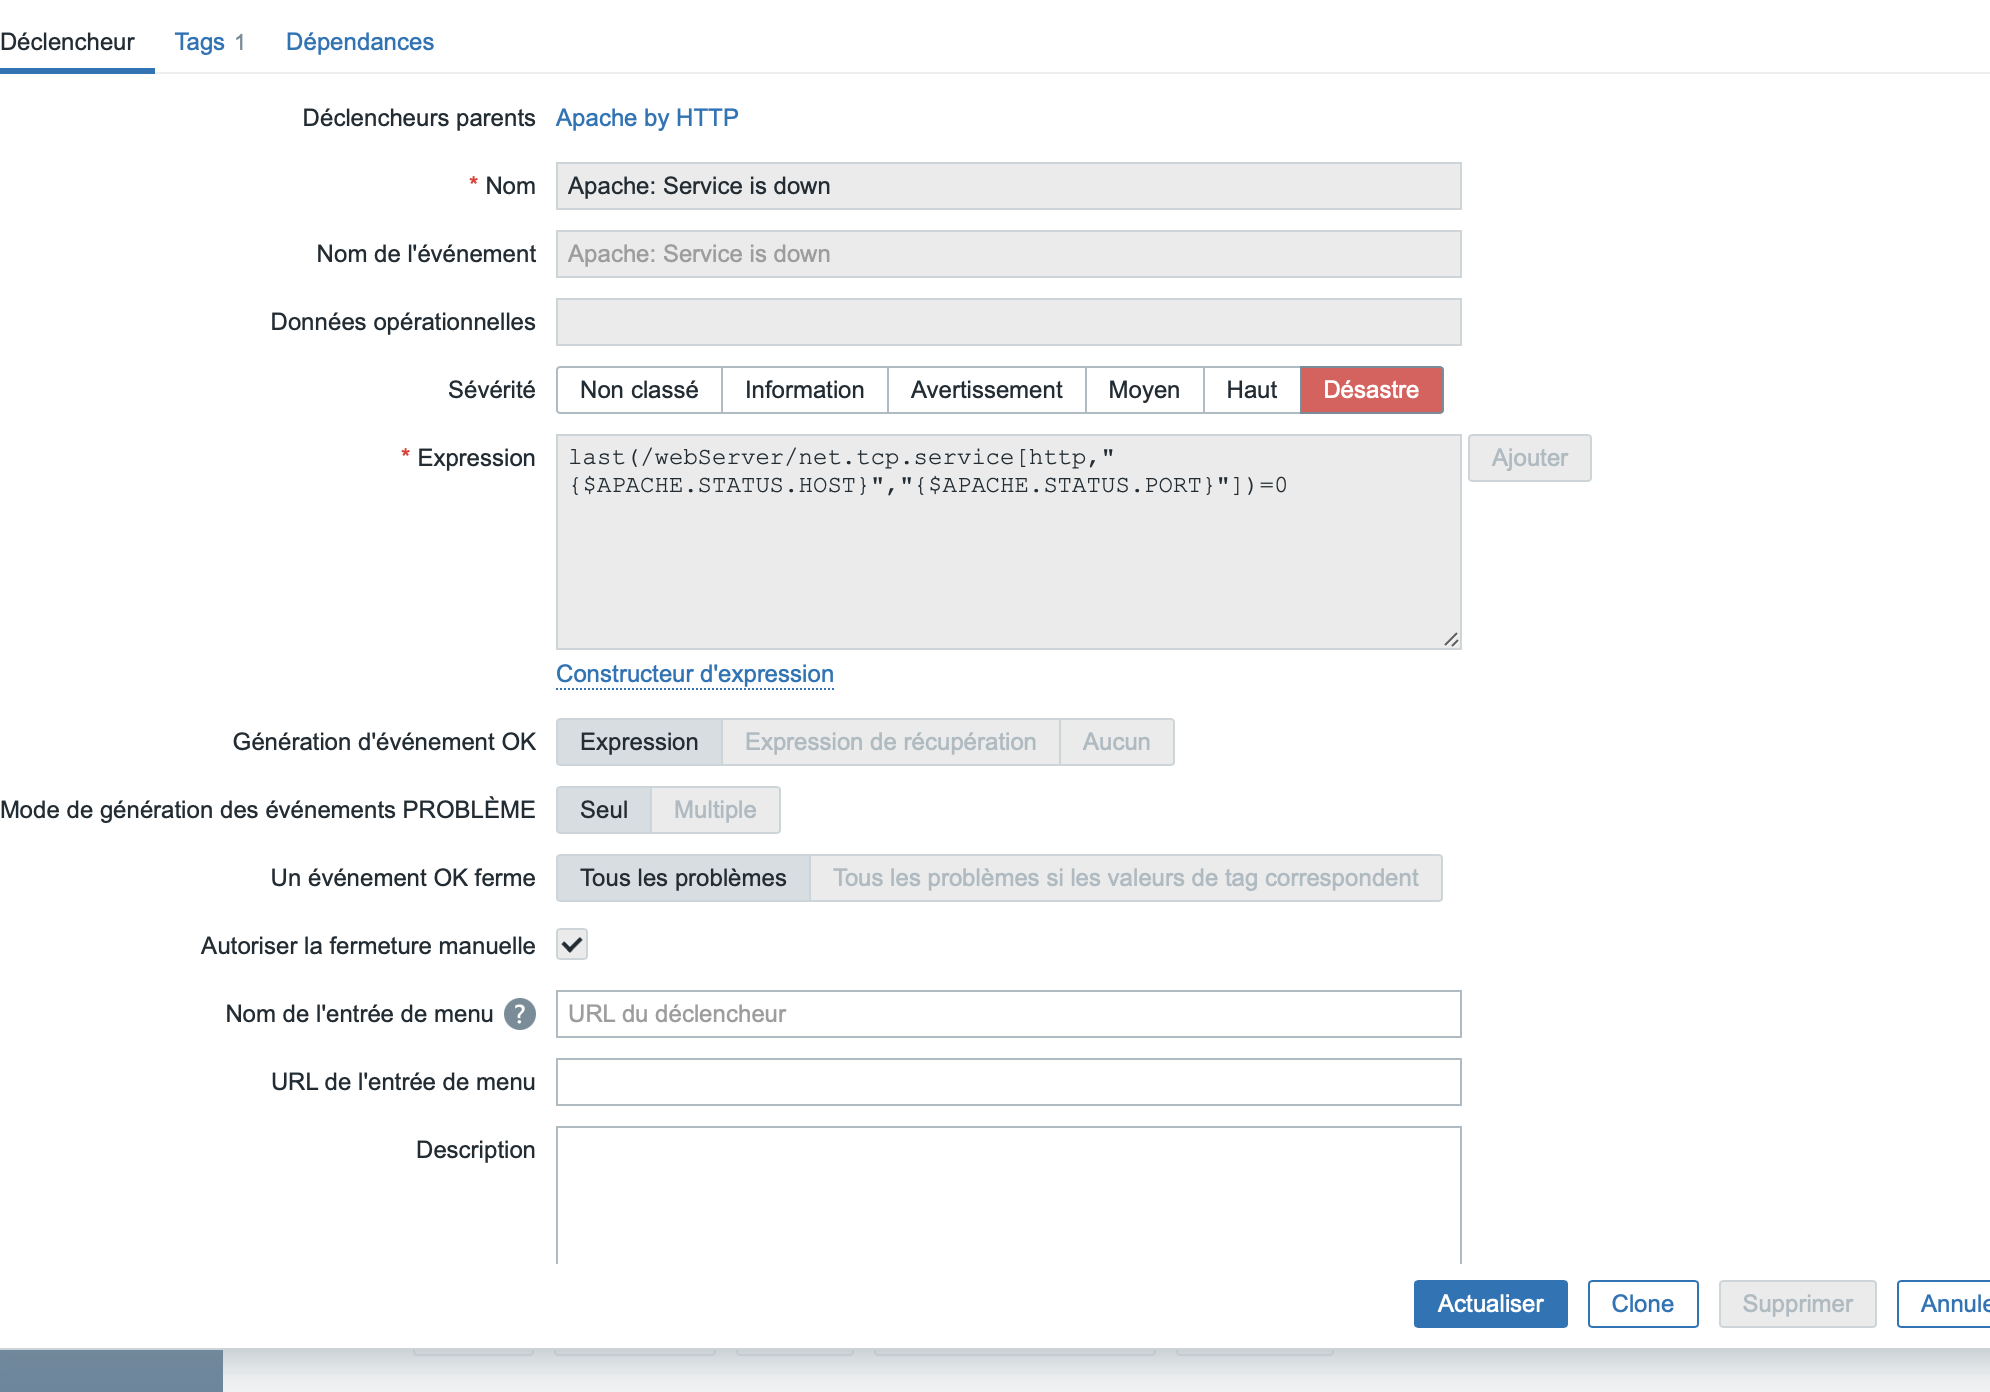Click in the Nom de l'entrée de menu field
The width and height of the screenshot is (1990, 1392).
[1007, 1014]
